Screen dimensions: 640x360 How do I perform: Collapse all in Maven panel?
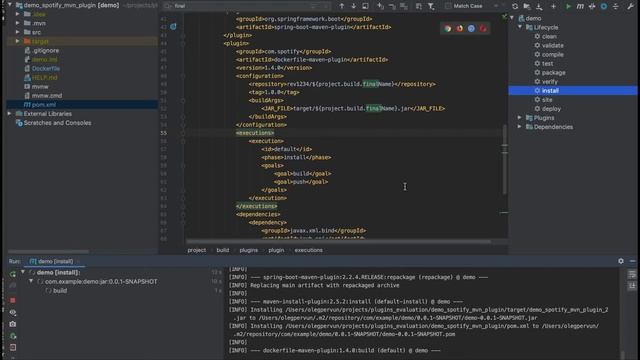point(616,7)
